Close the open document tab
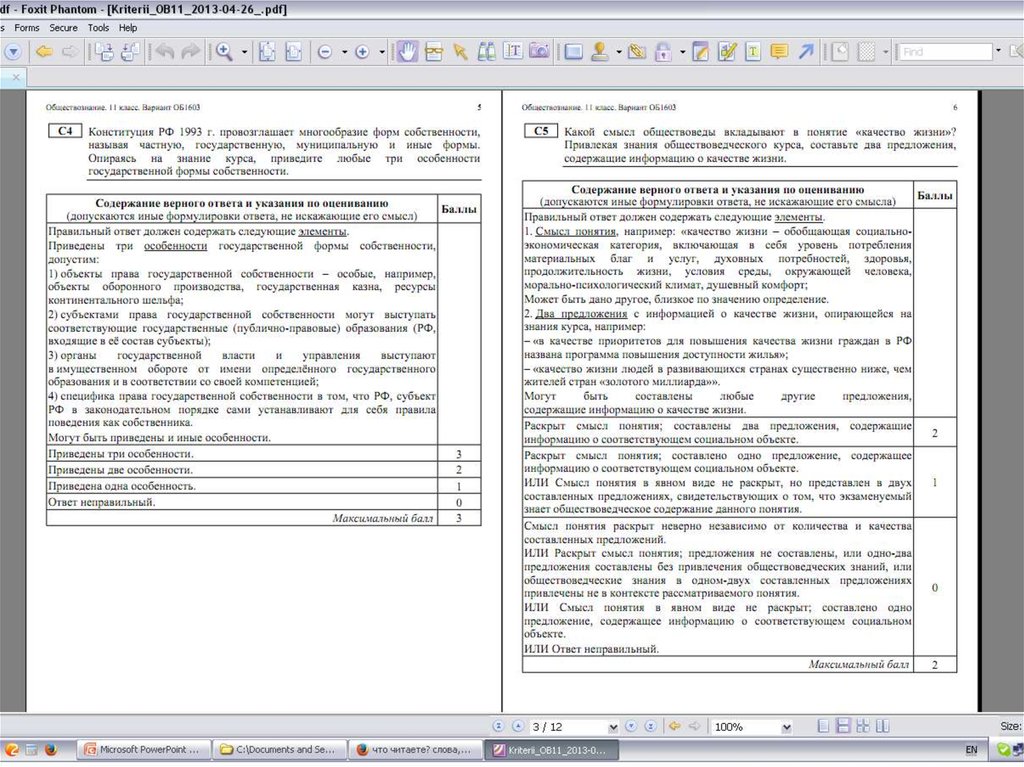This screenshot has height=767, width=1024. tap(17, 77)
